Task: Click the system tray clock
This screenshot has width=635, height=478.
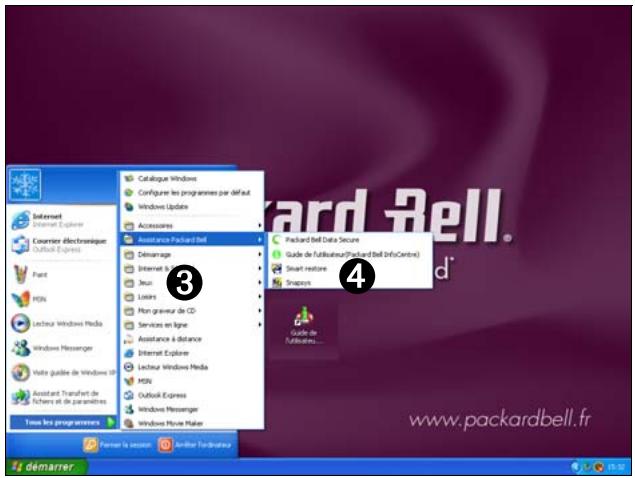Action: point(616,467)
